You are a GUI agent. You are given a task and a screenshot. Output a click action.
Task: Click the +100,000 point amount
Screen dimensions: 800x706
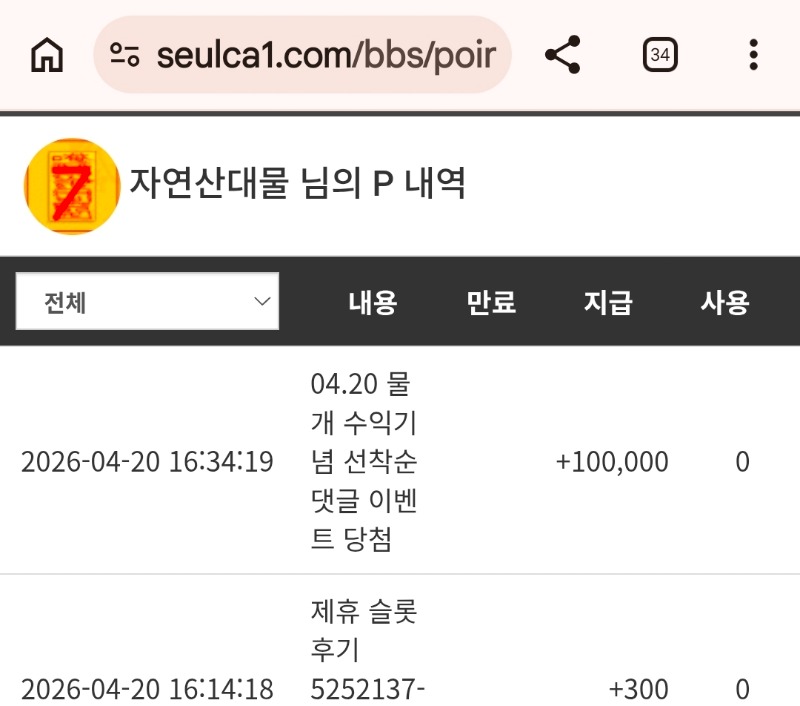(x=612, y=462)
